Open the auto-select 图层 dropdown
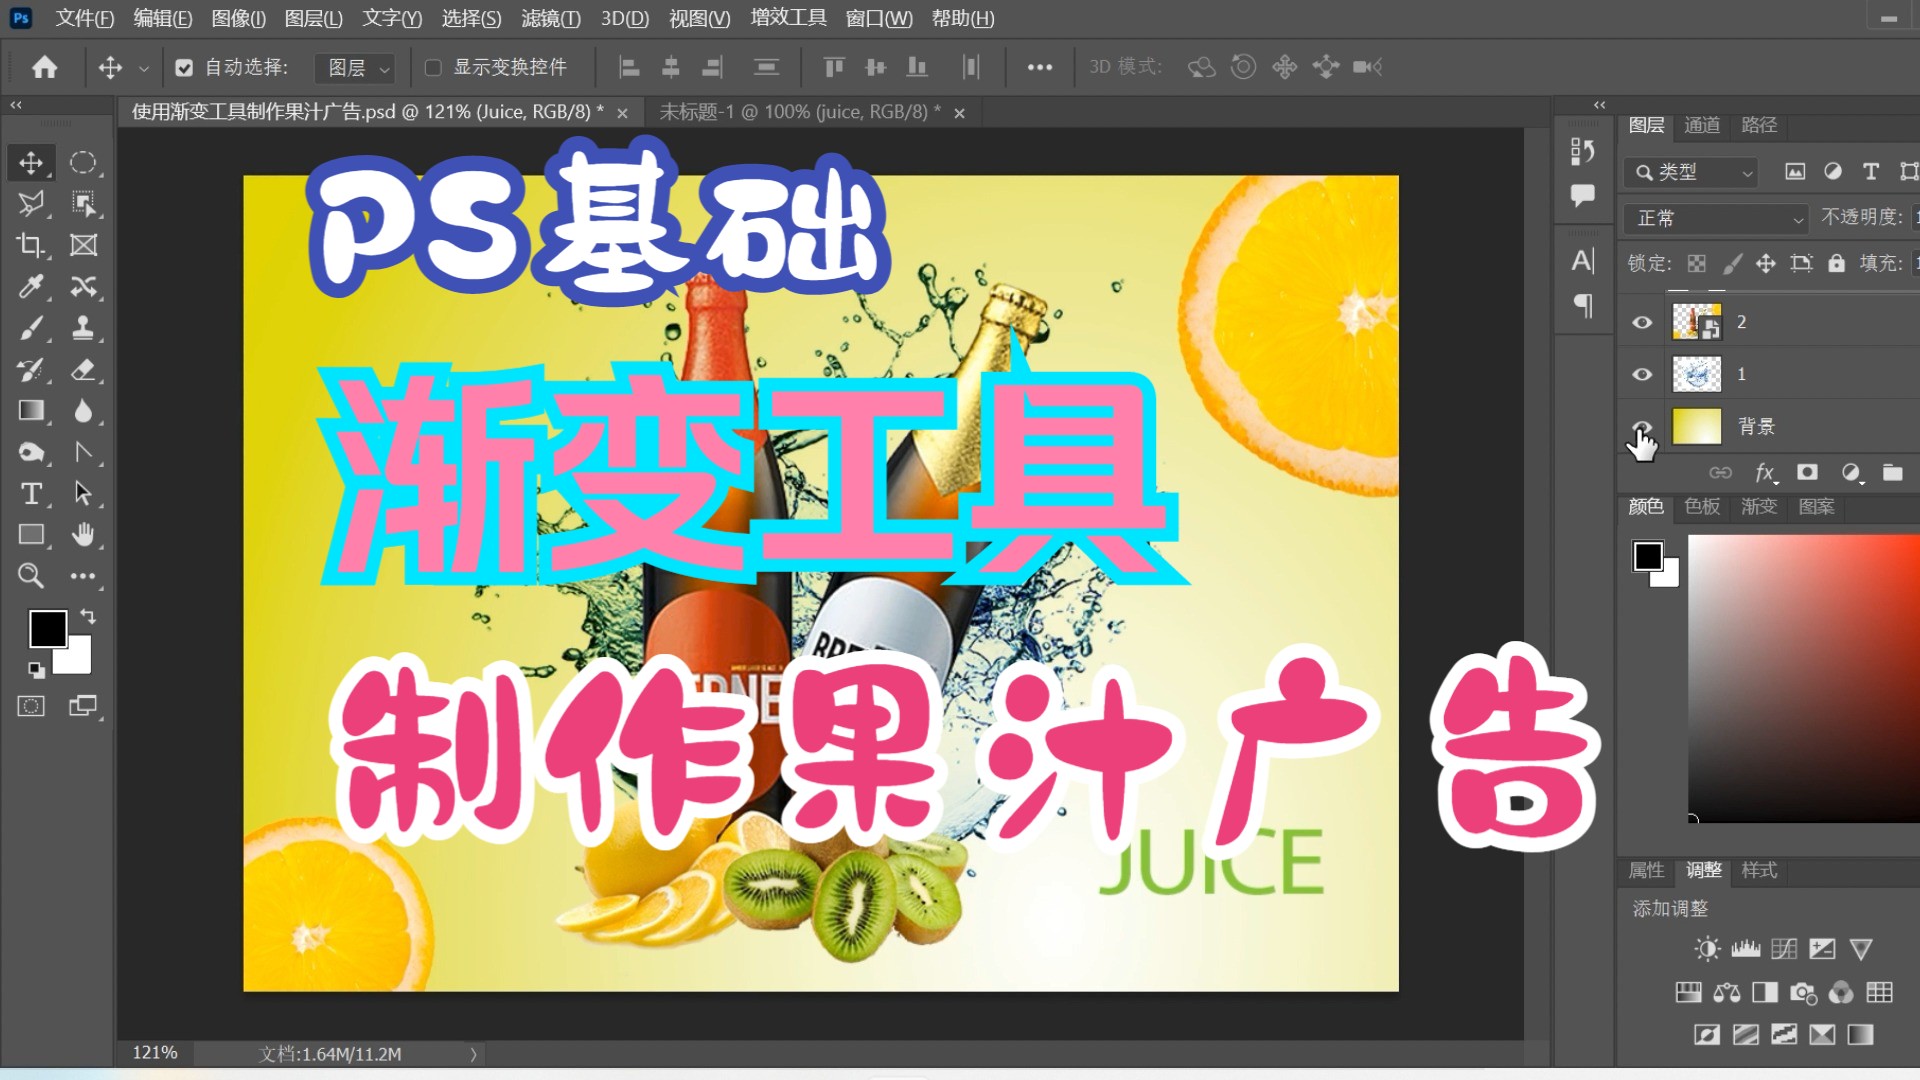This screenshot has height=1080, width=1920. (x=355, y=67)
